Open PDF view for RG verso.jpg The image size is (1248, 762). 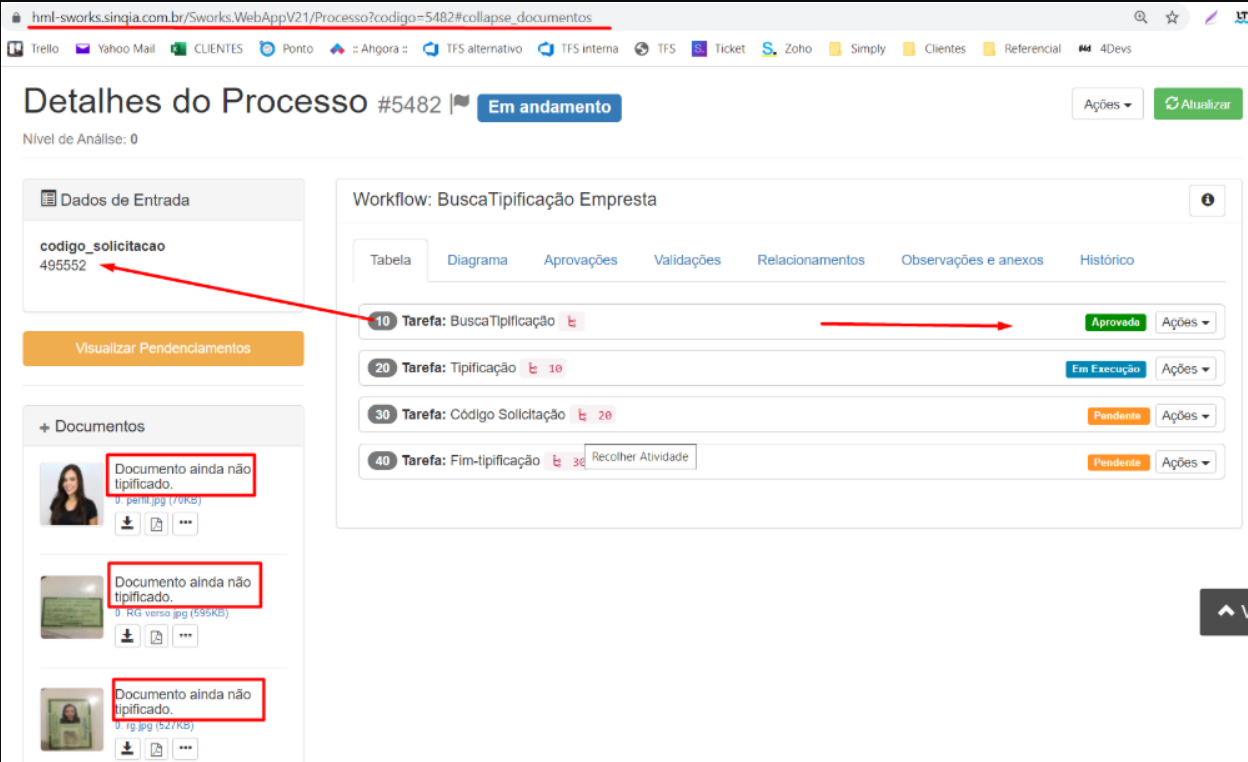tap(156, 635)
